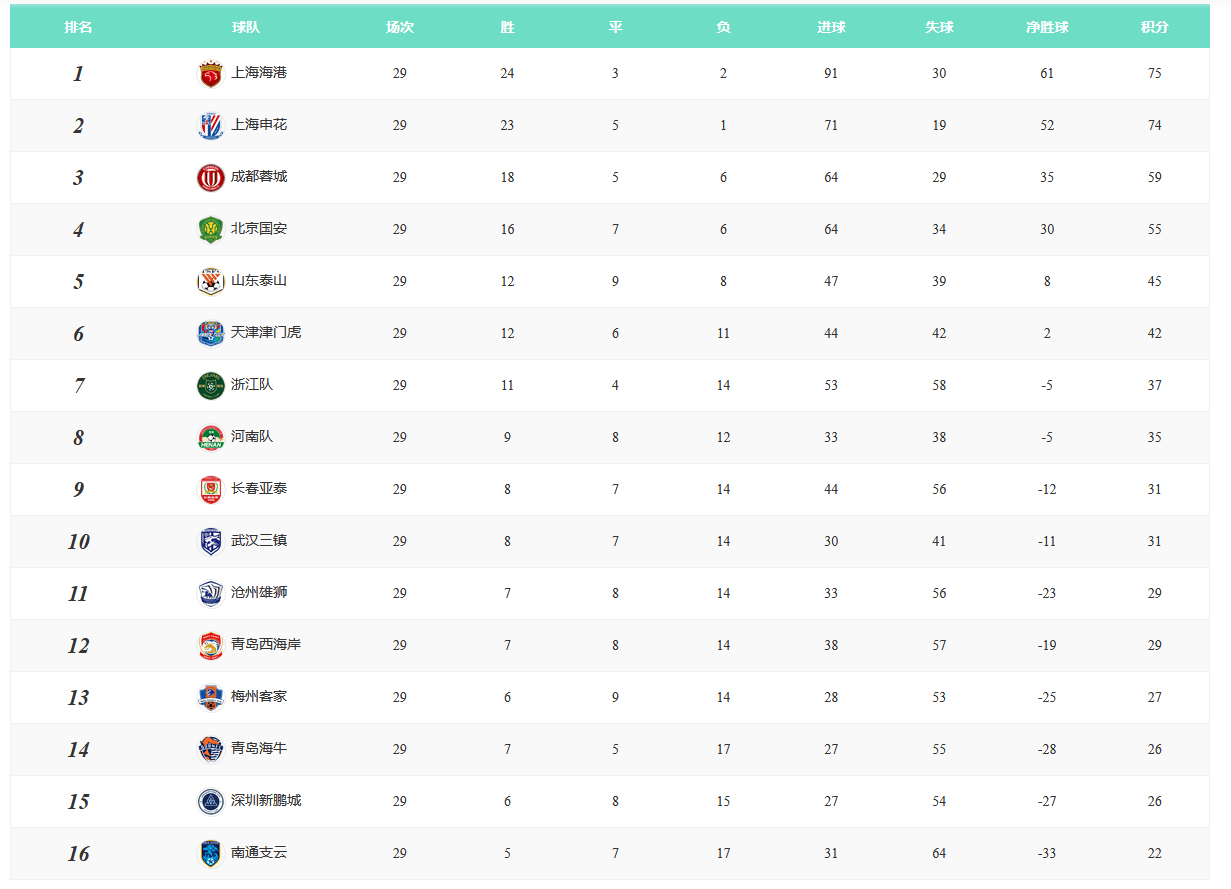
Task: Click the 排名 column header
Action: coord(78,28)
